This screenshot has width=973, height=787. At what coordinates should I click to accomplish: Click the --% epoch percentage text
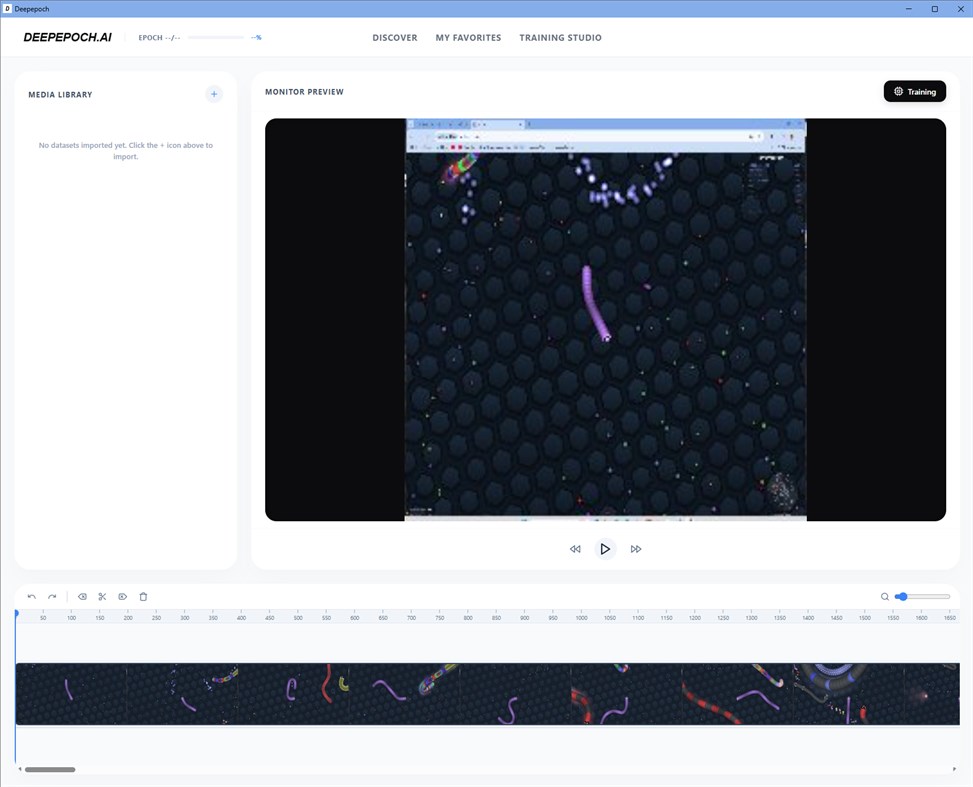(256, 38)
